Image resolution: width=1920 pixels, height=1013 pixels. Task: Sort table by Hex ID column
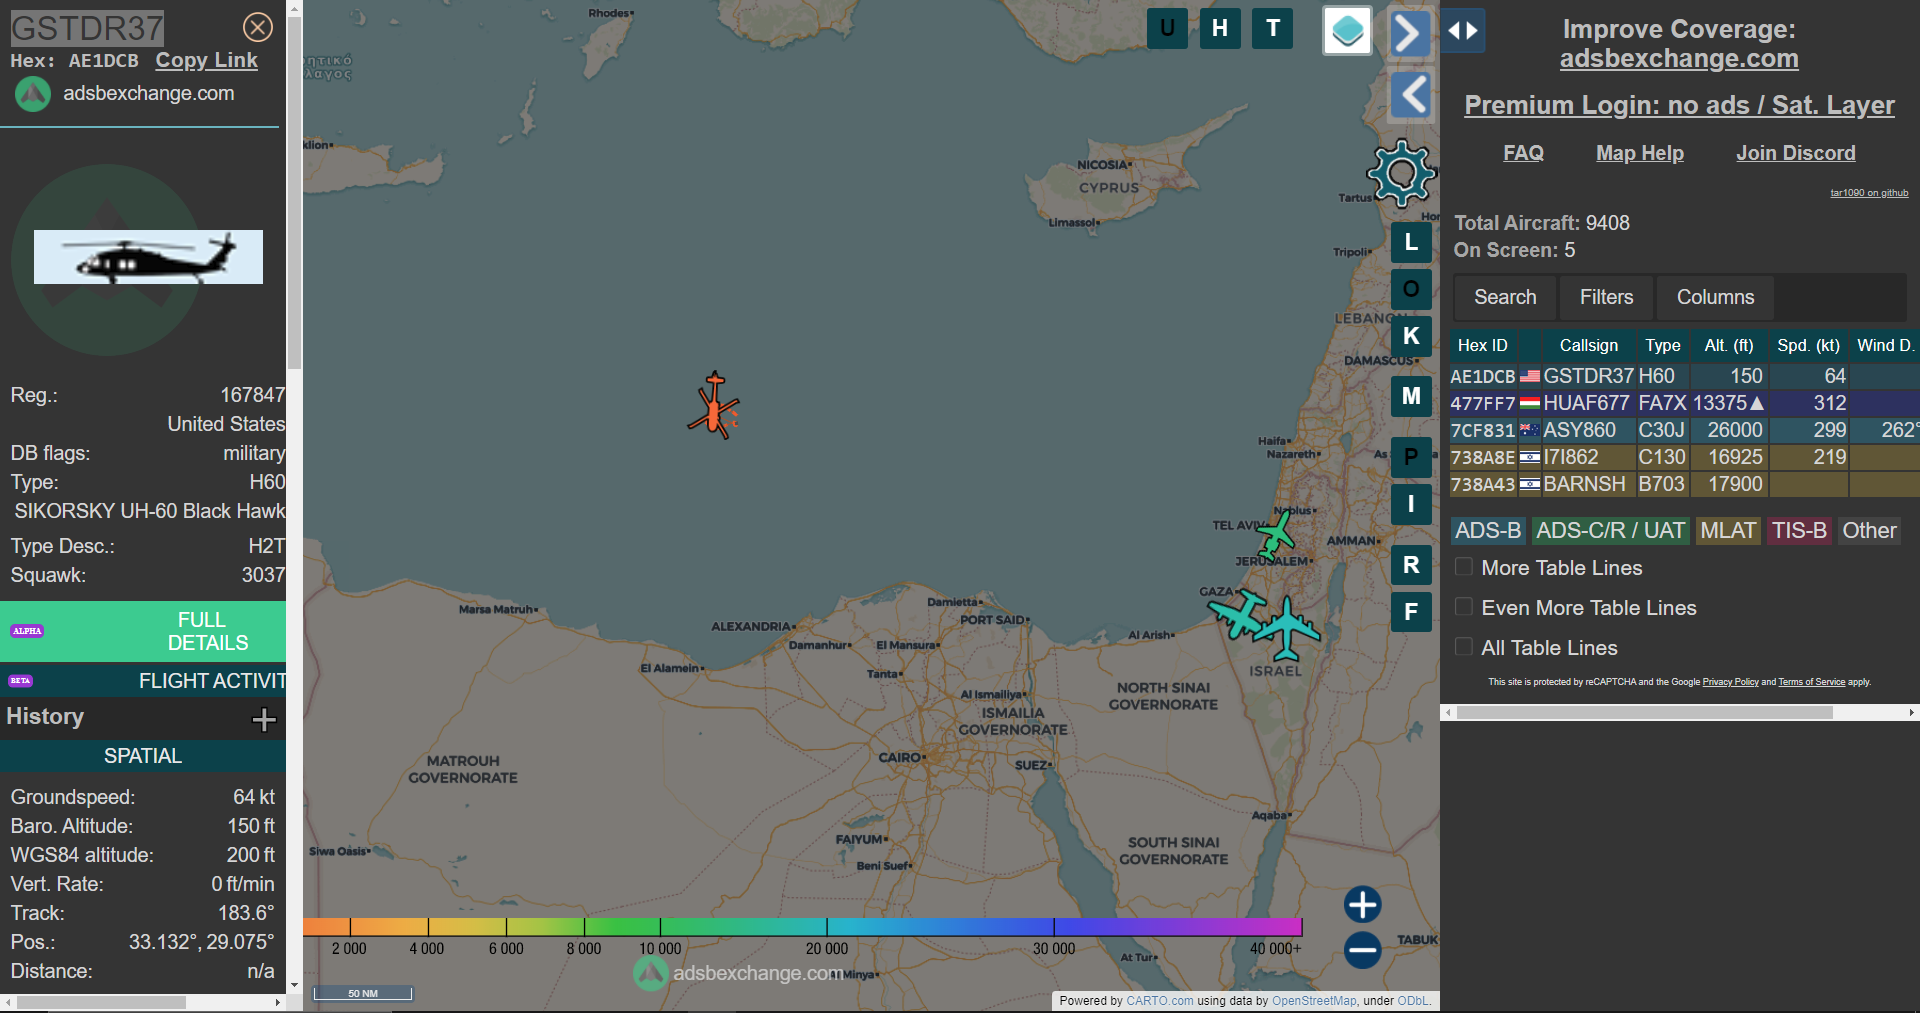point(1482,345)
